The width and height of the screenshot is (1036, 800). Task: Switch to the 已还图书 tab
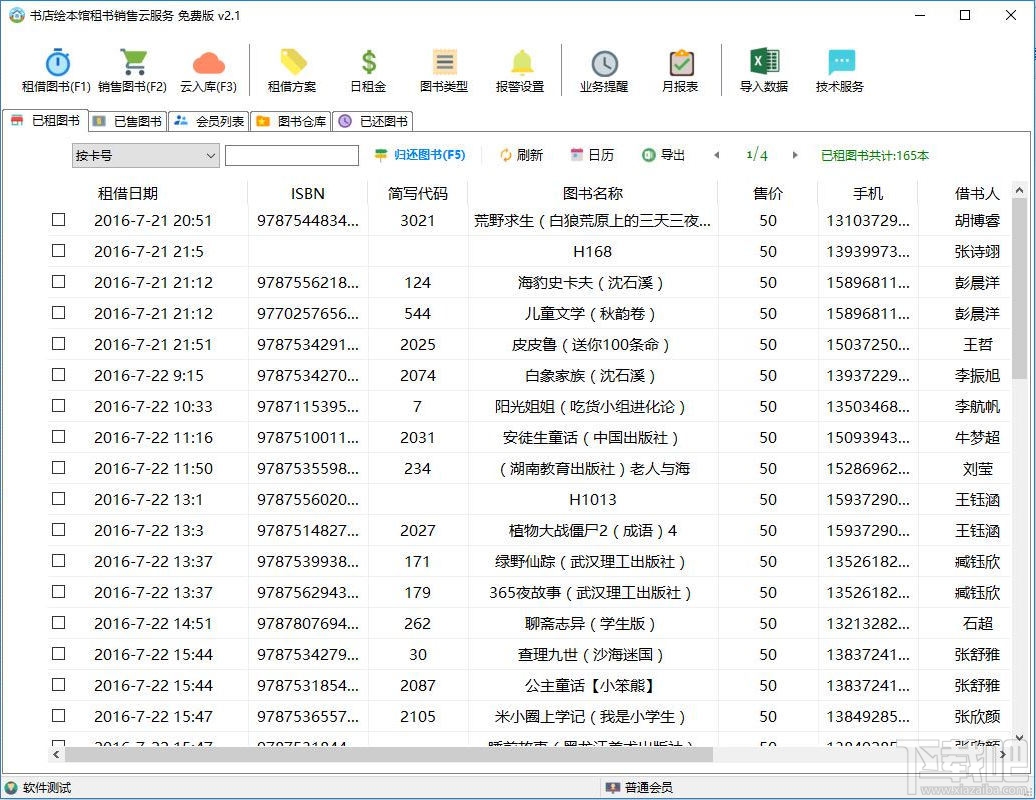pyautogui.click(x=373, y=121)
